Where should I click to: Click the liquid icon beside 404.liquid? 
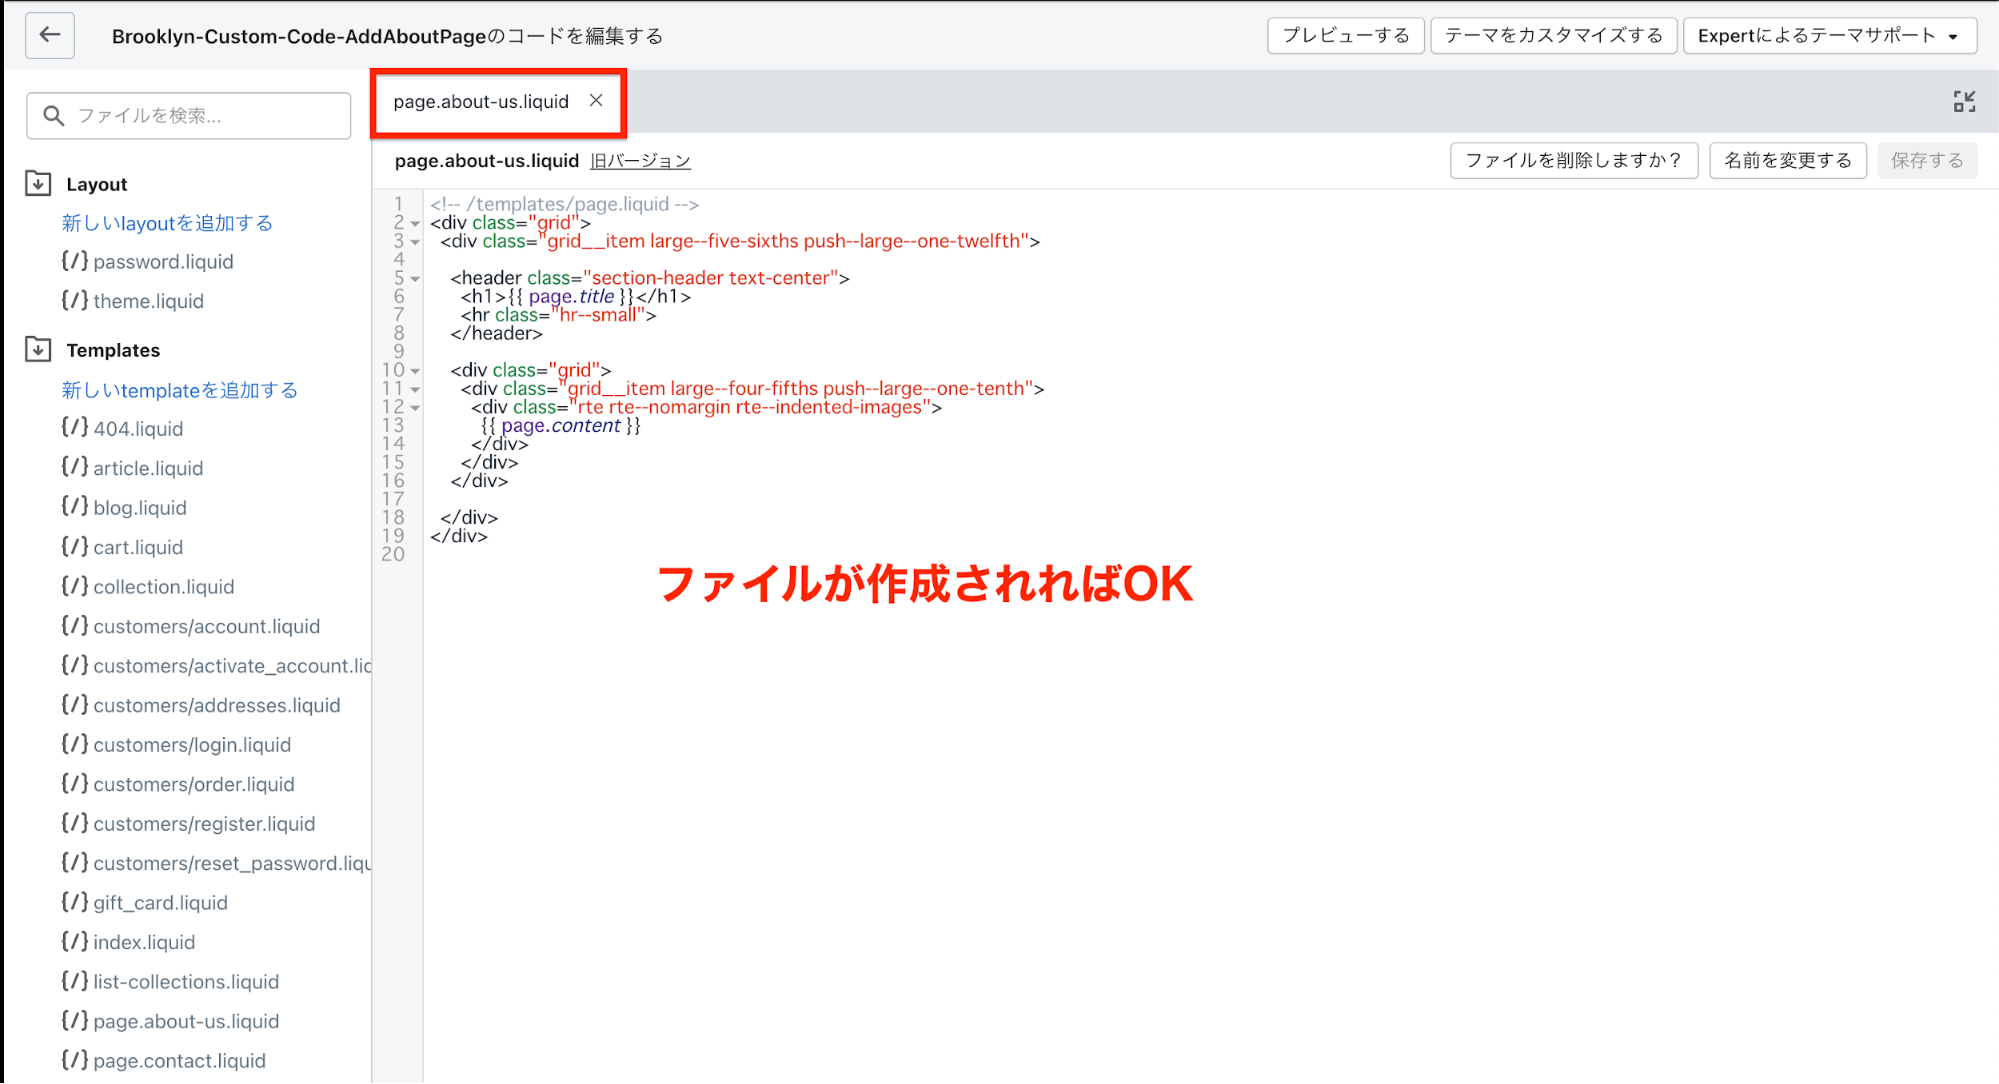pyautogui.click(x=75, y=427)
